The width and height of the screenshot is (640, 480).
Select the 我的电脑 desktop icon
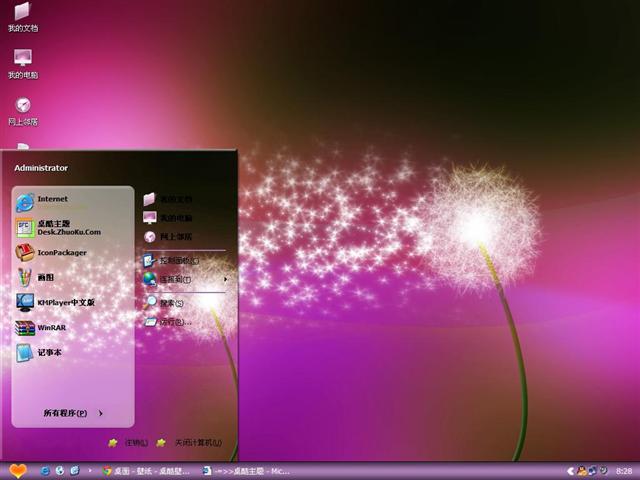[x=22, y=63]
